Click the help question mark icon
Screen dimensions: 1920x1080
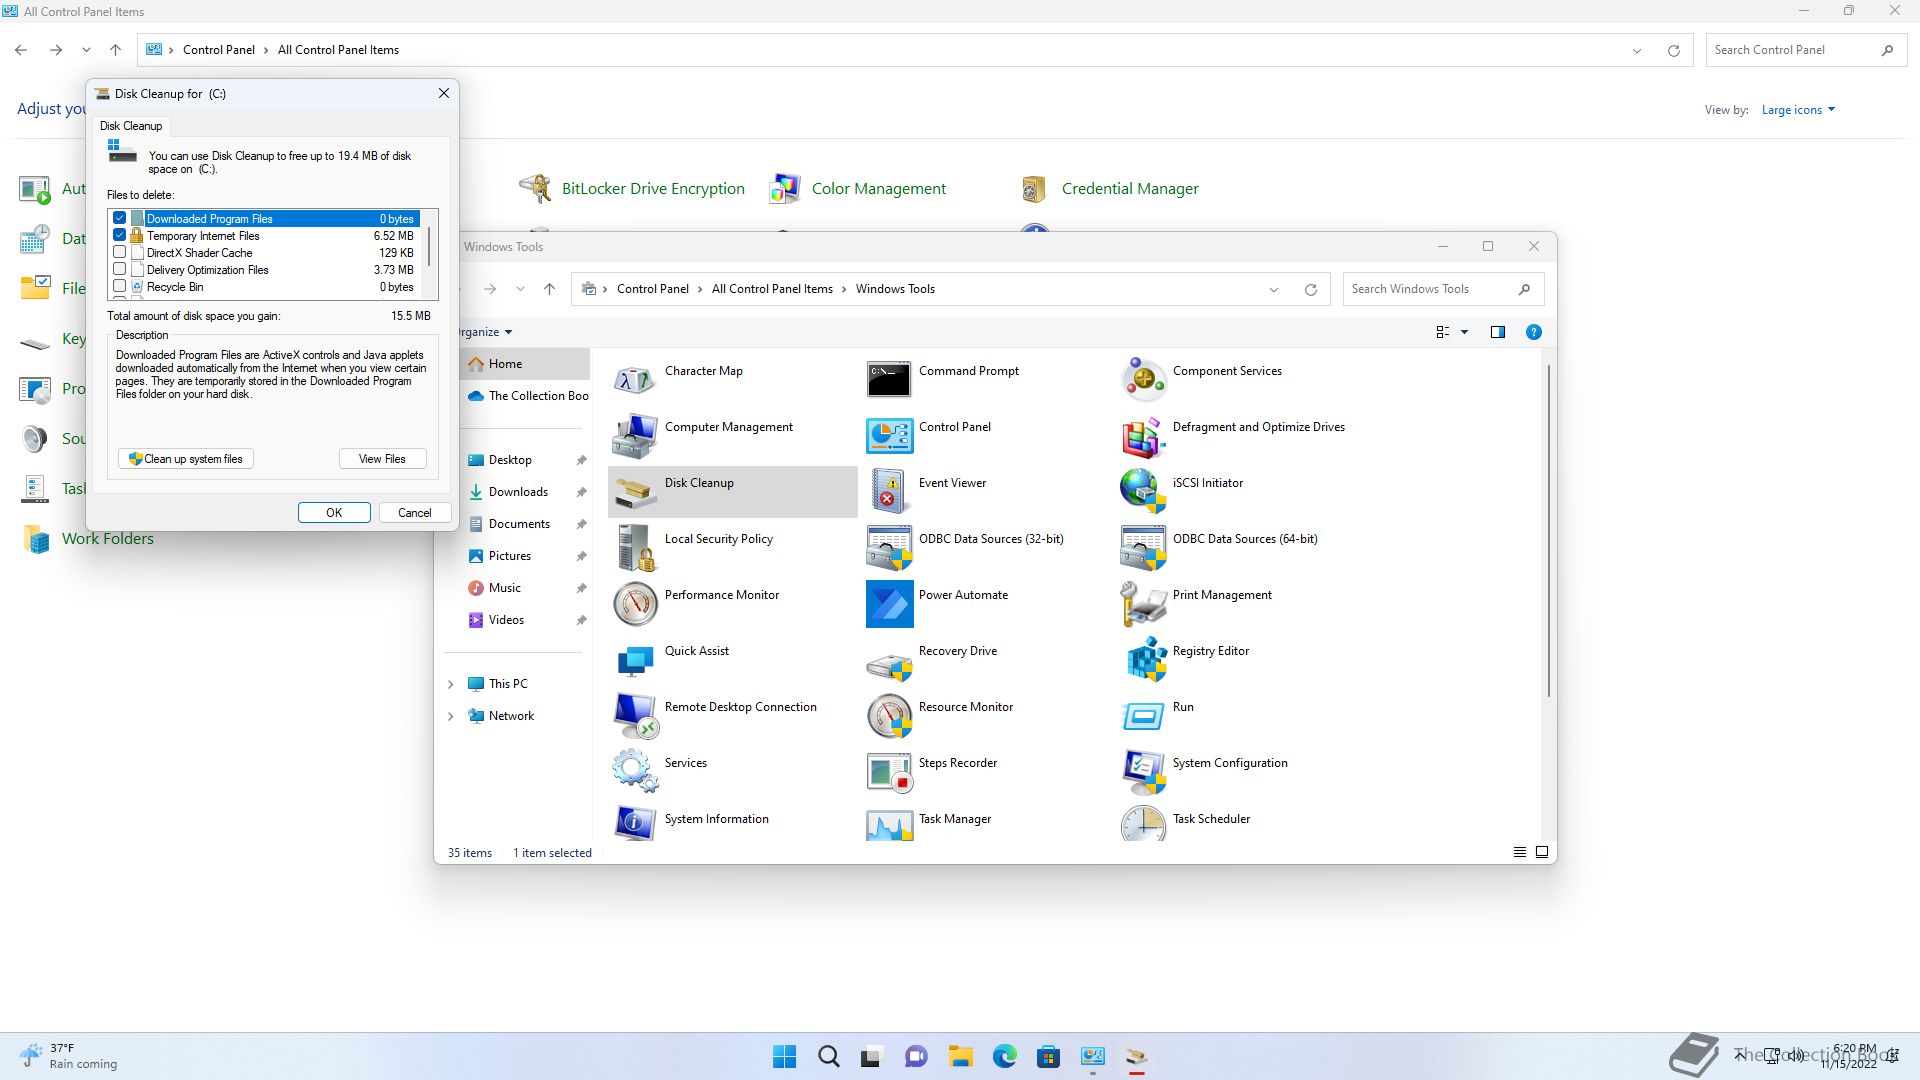coord(1533,332)
